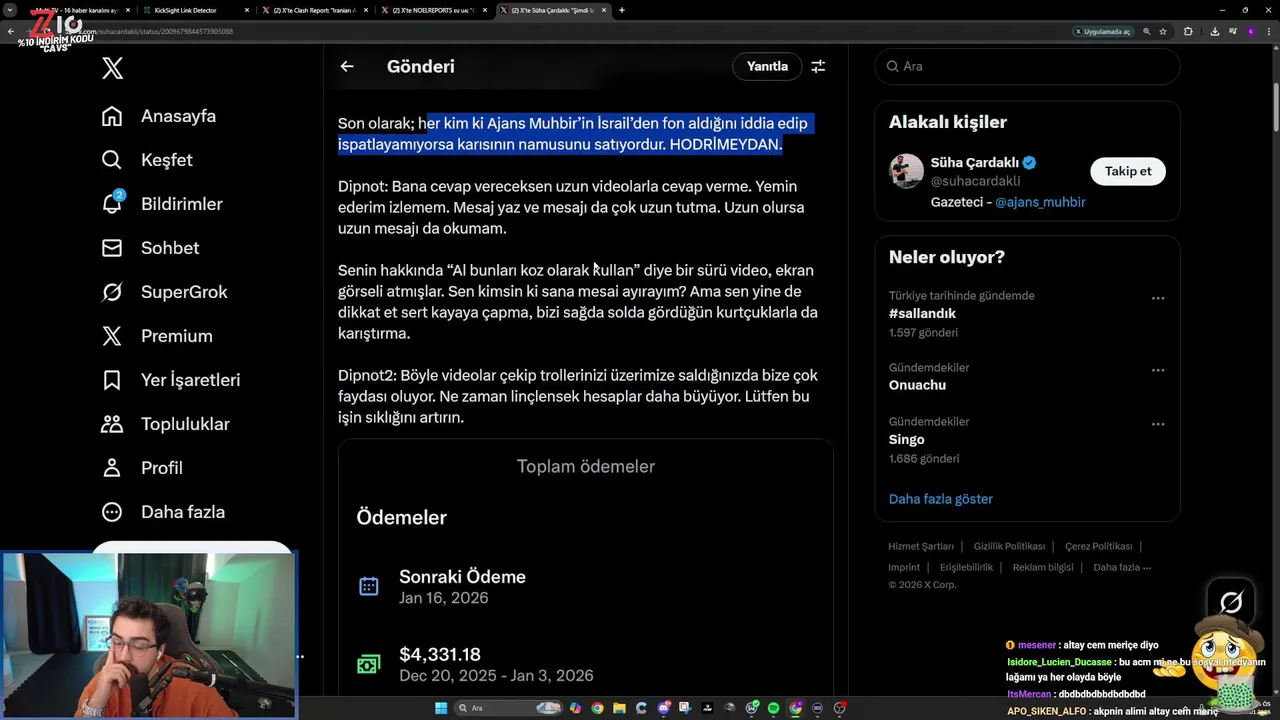Open File Explorer from the taskbar
The height and width of the screenshot is (720, 1280).
619,708
